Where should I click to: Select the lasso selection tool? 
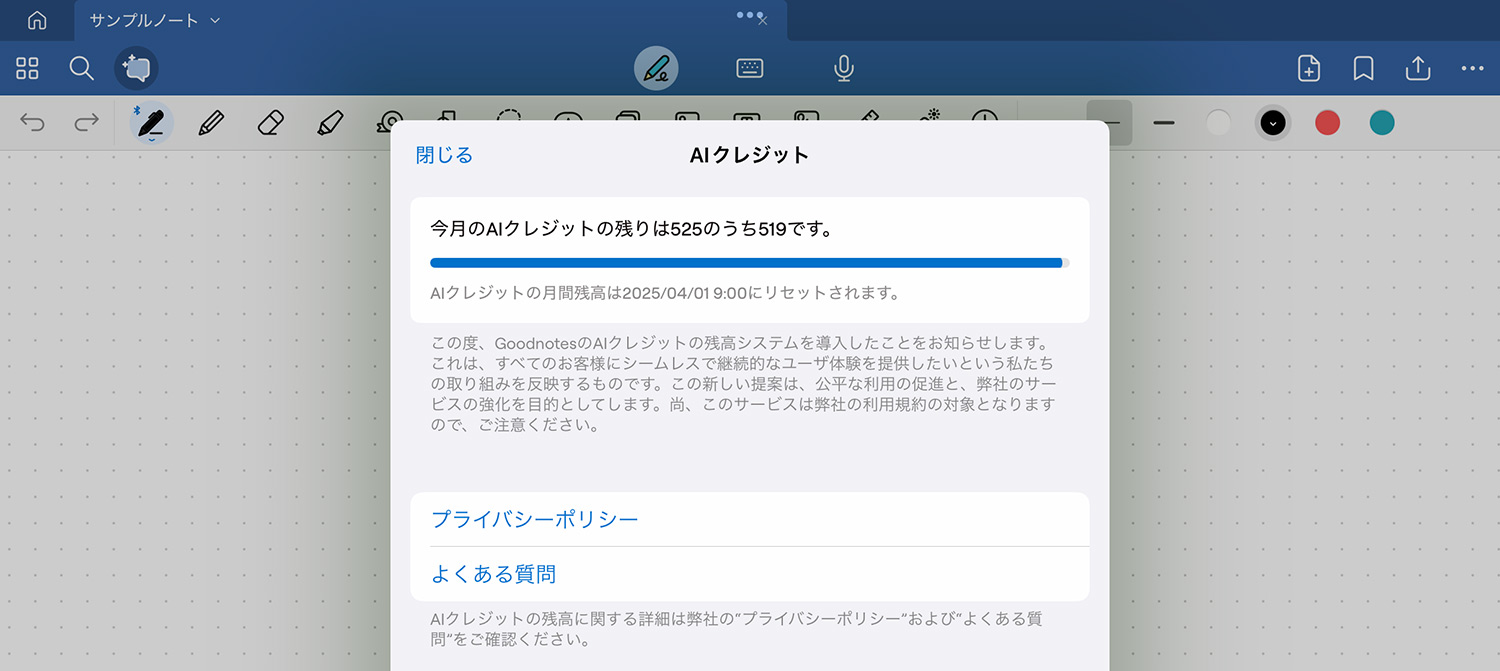509,115
